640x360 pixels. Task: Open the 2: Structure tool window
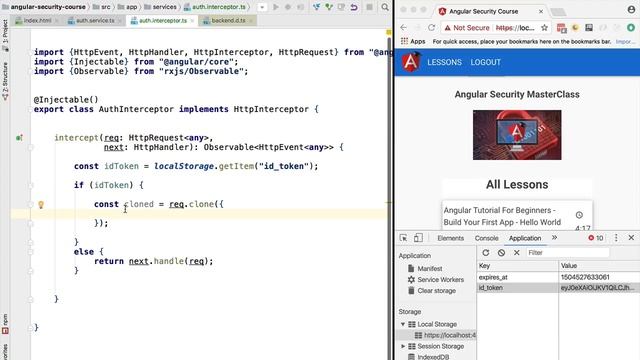point(5,81)
